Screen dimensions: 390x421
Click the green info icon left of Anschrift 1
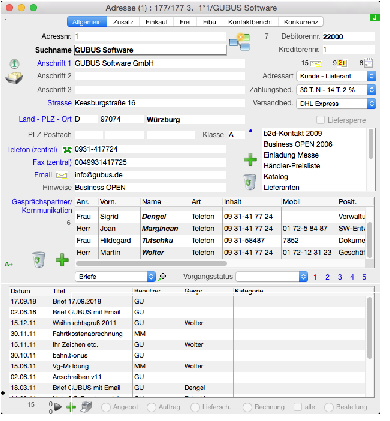point(14,63)
